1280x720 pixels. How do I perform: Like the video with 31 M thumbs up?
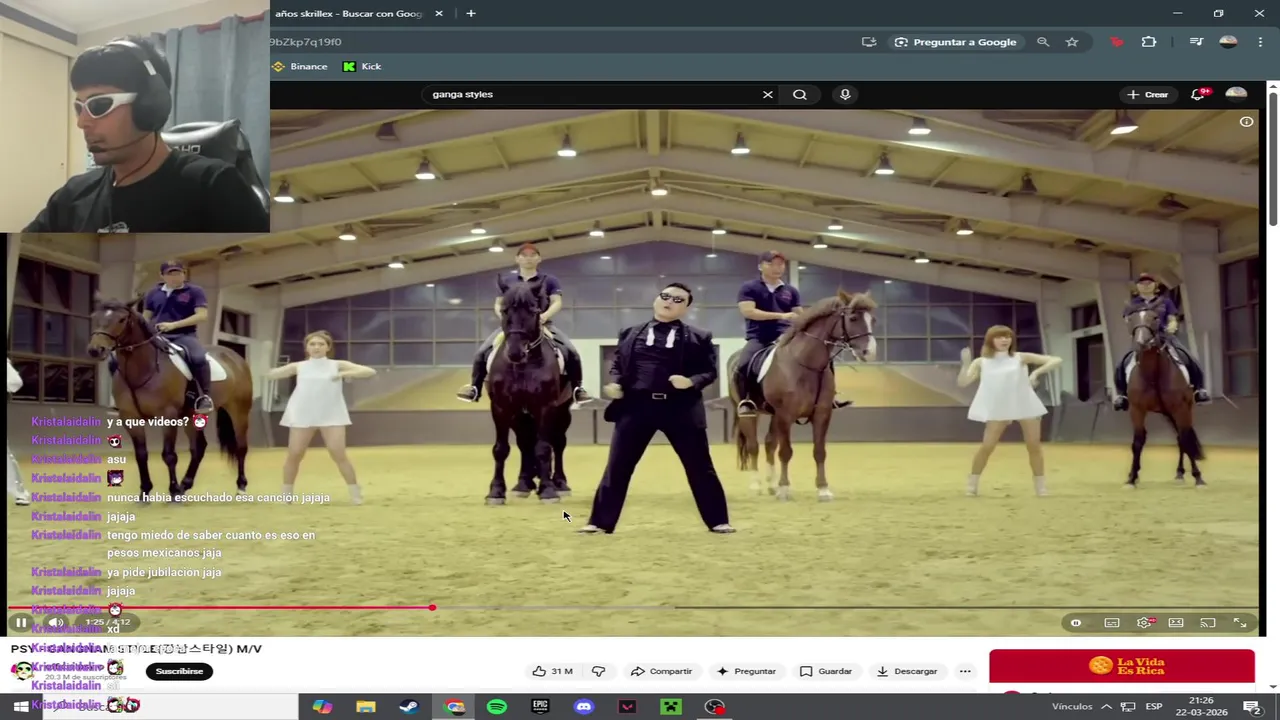pyautogui.click(x=552, y=671)
